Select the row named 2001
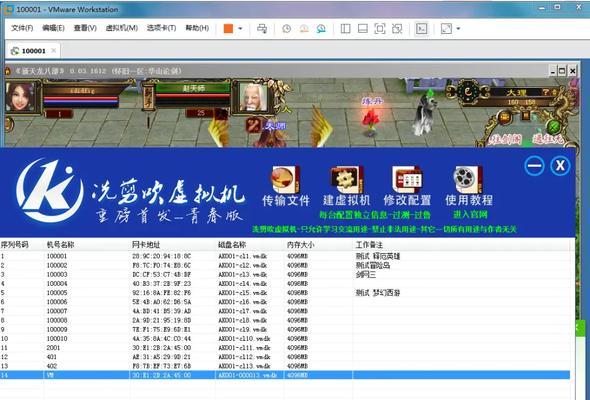Image resolution: width=590 pixels, height=400 pixels. [285, 348]
